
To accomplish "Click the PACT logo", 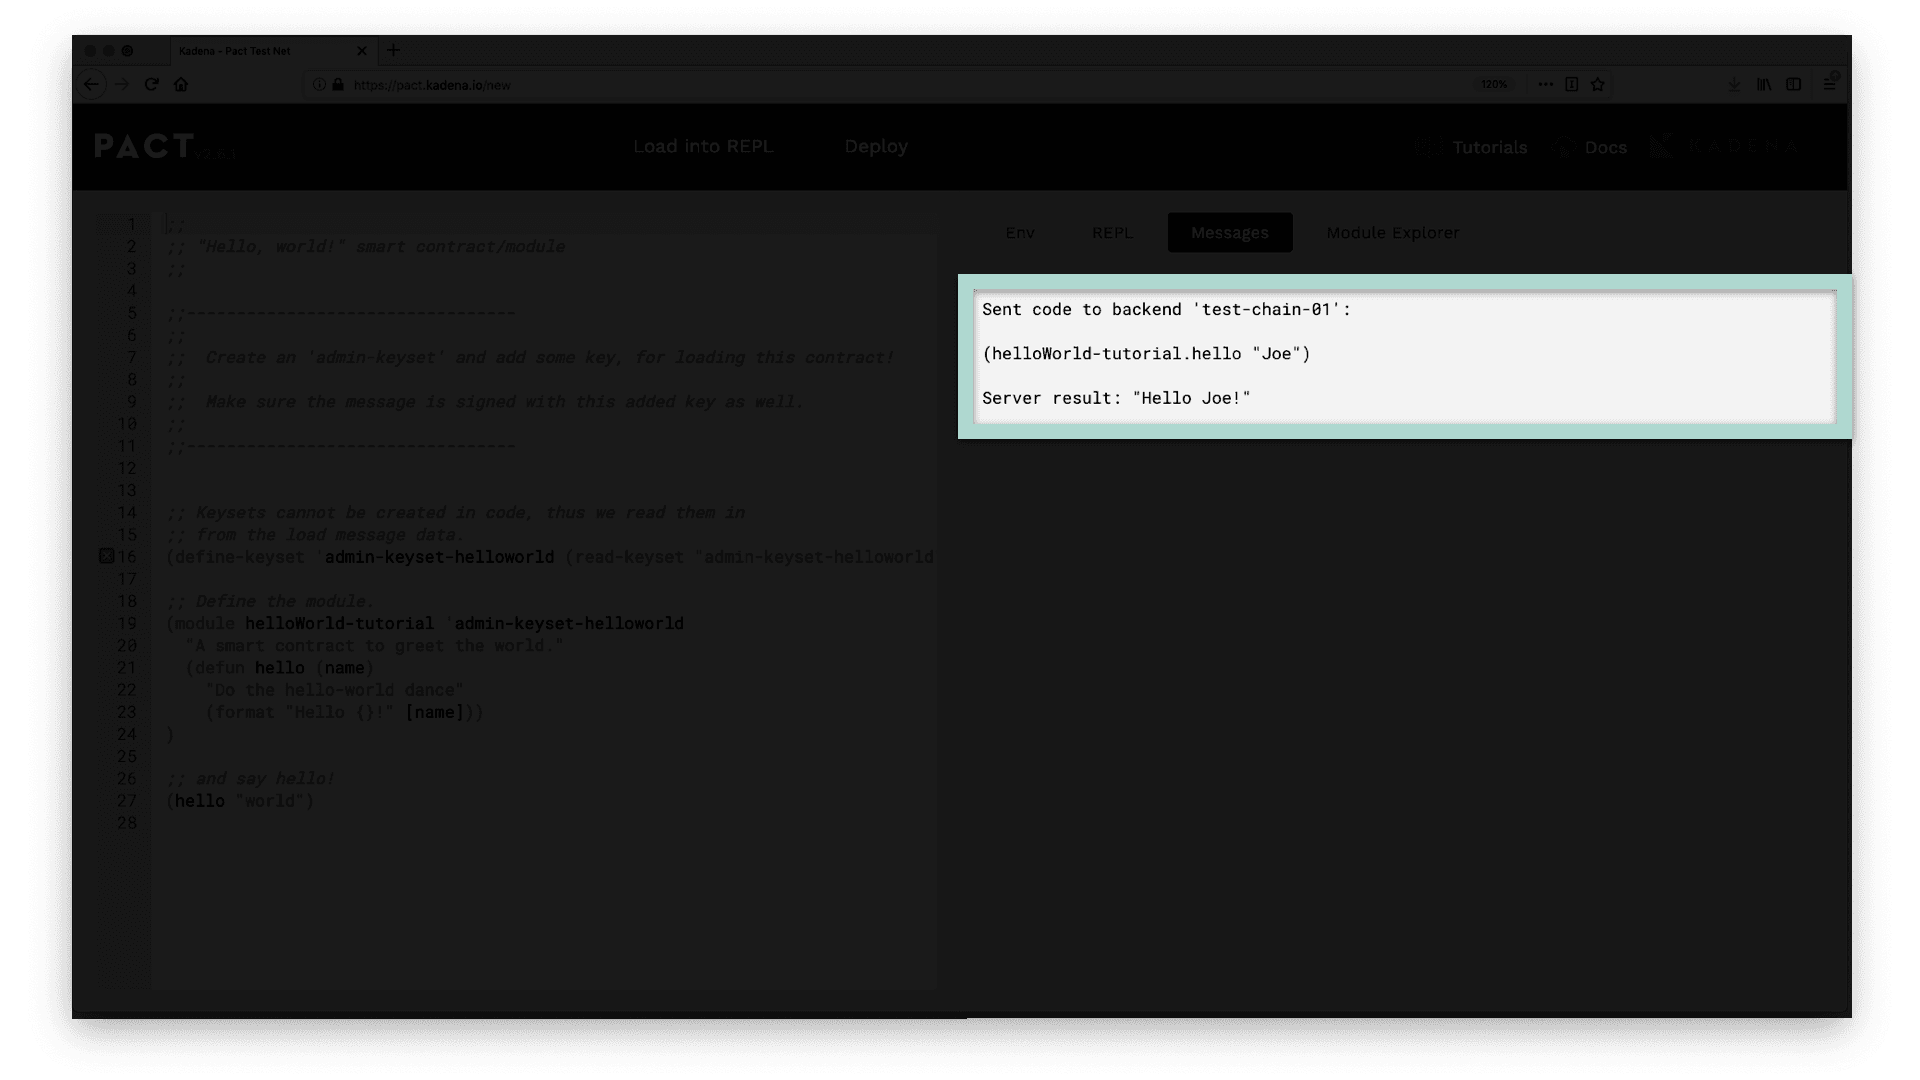I will (x=145, y=146).
